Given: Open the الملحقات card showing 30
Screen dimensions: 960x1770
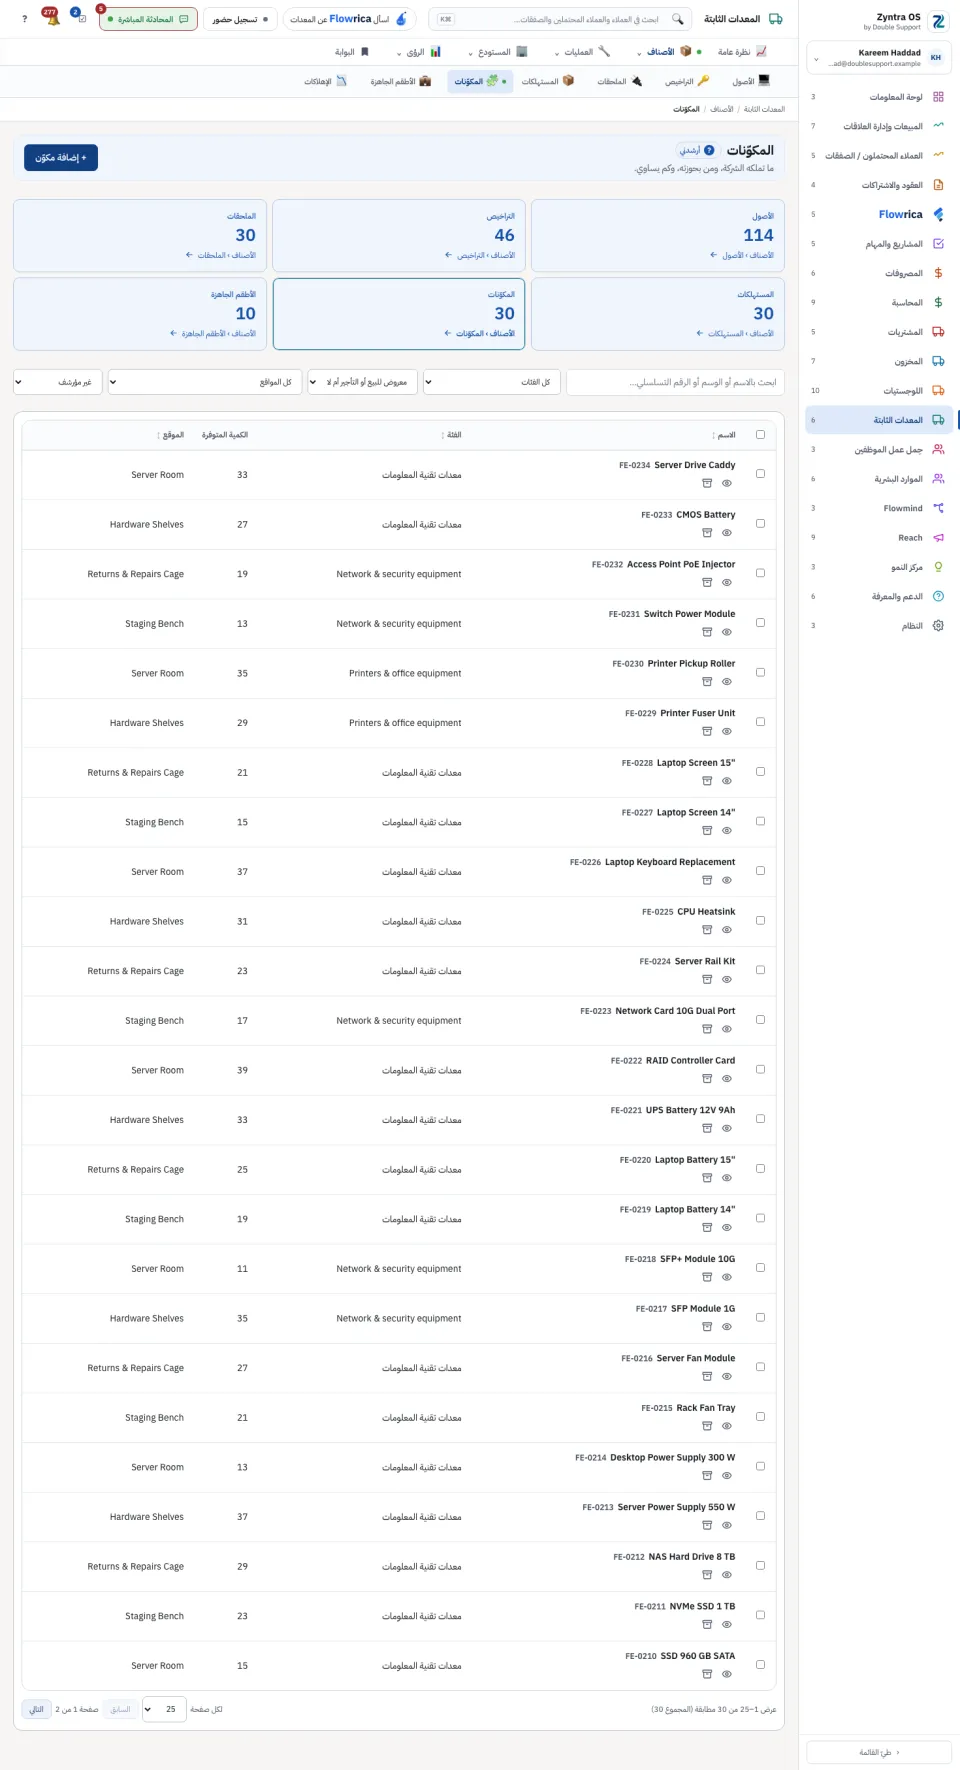Looking at the screenshot, I should [x=139, y=235].
